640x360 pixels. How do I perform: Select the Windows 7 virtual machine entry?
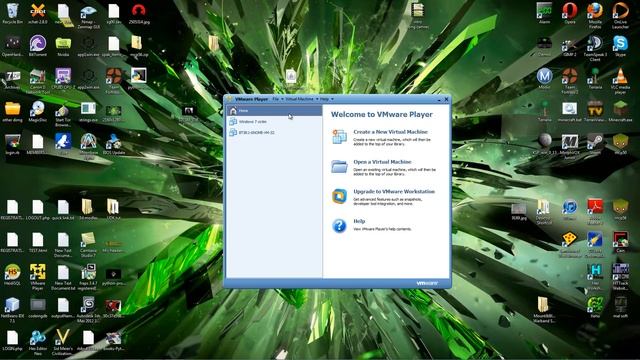pos(274,122)
